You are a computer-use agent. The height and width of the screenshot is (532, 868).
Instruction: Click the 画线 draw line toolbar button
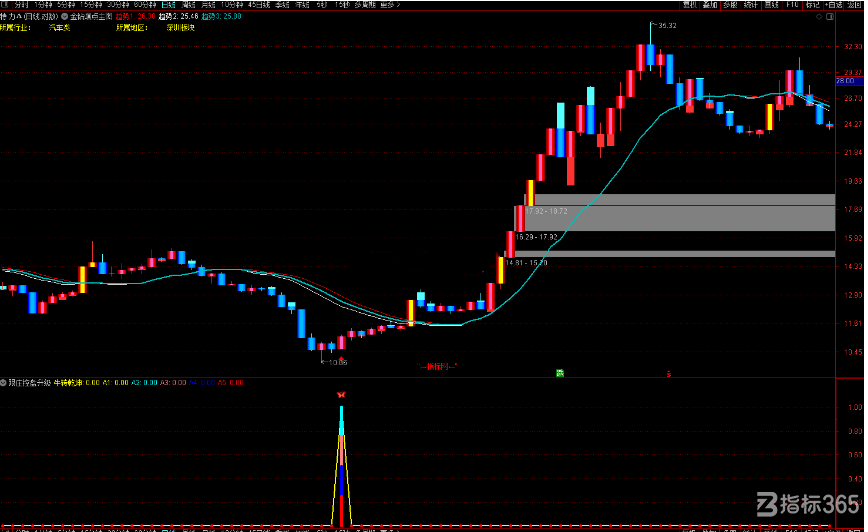pyautogui.click(x=772, y=4)
